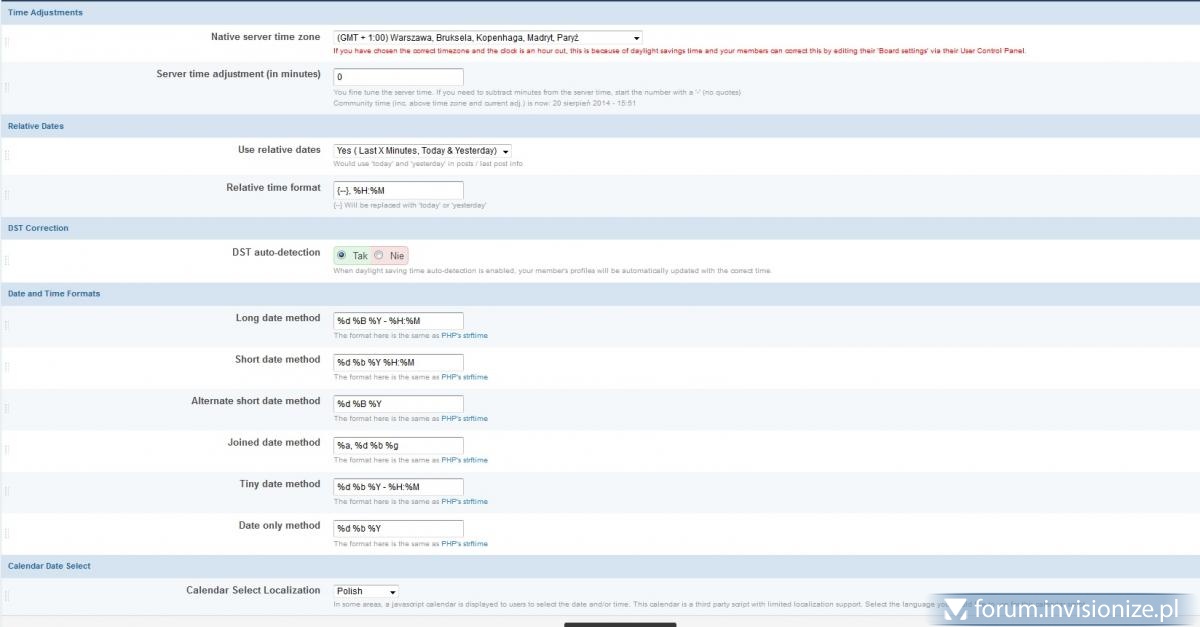
Task: Click drag handle beside Joined date method row
Action: [x=6, y=450]
